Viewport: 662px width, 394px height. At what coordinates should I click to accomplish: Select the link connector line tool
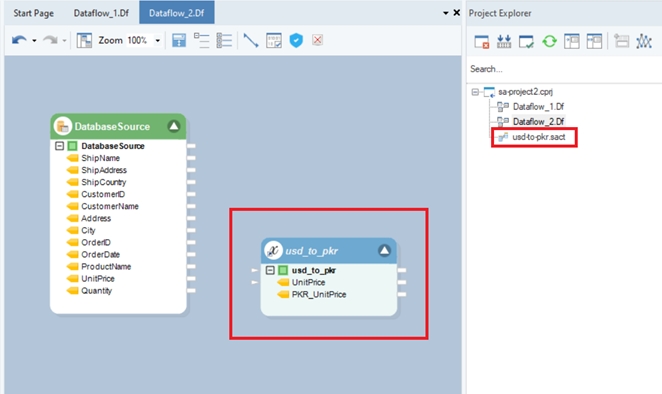coord(251,41)
